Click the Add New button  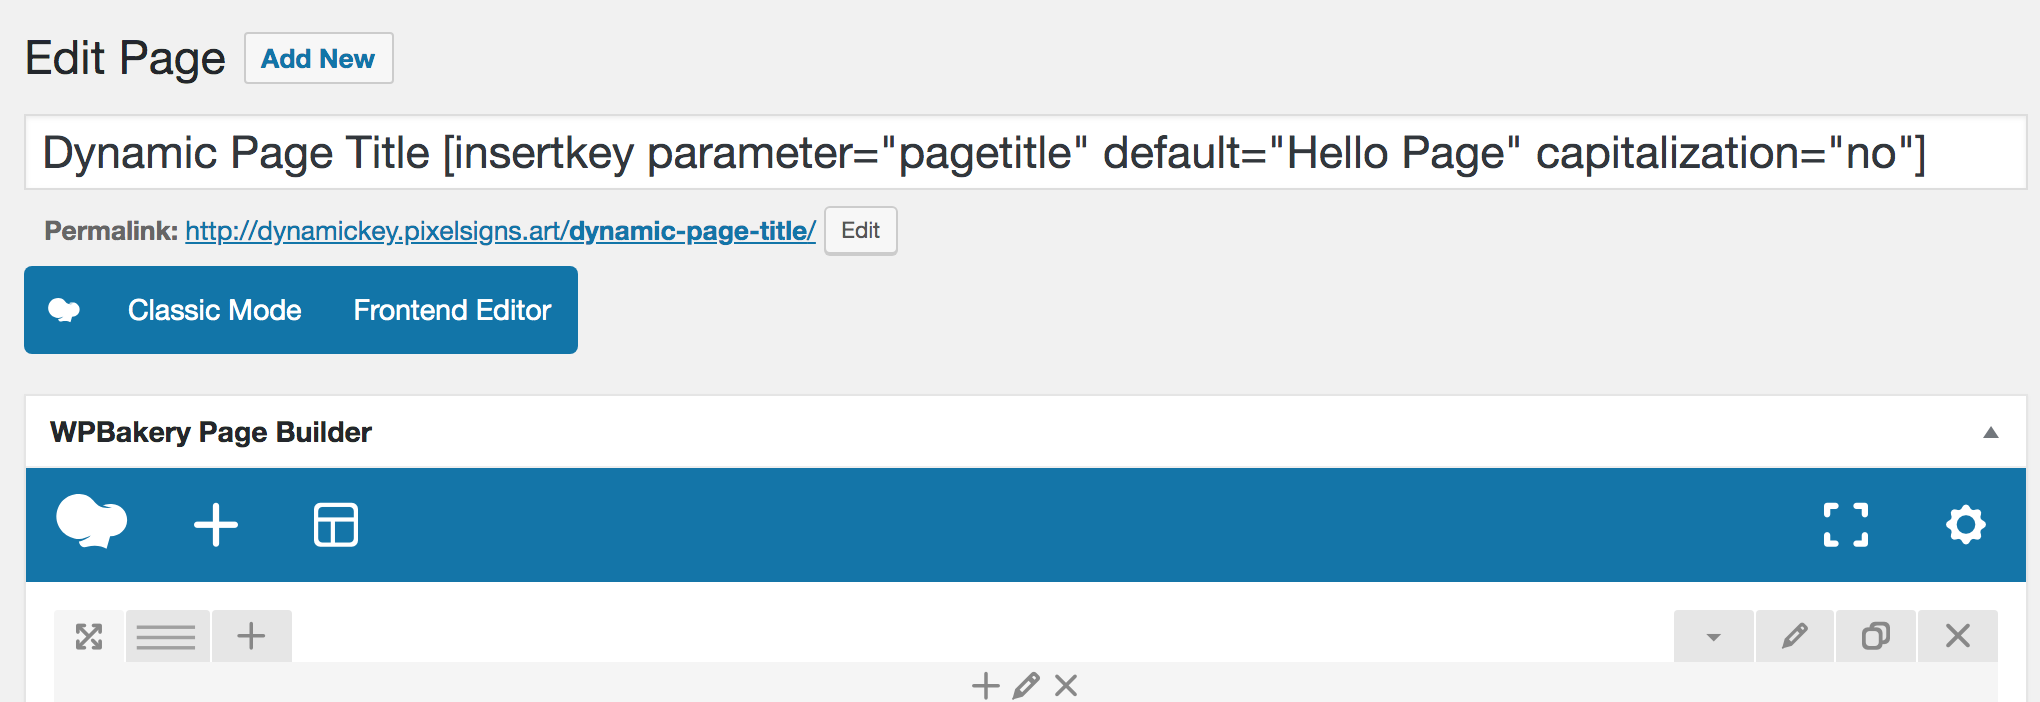[318, 59]
